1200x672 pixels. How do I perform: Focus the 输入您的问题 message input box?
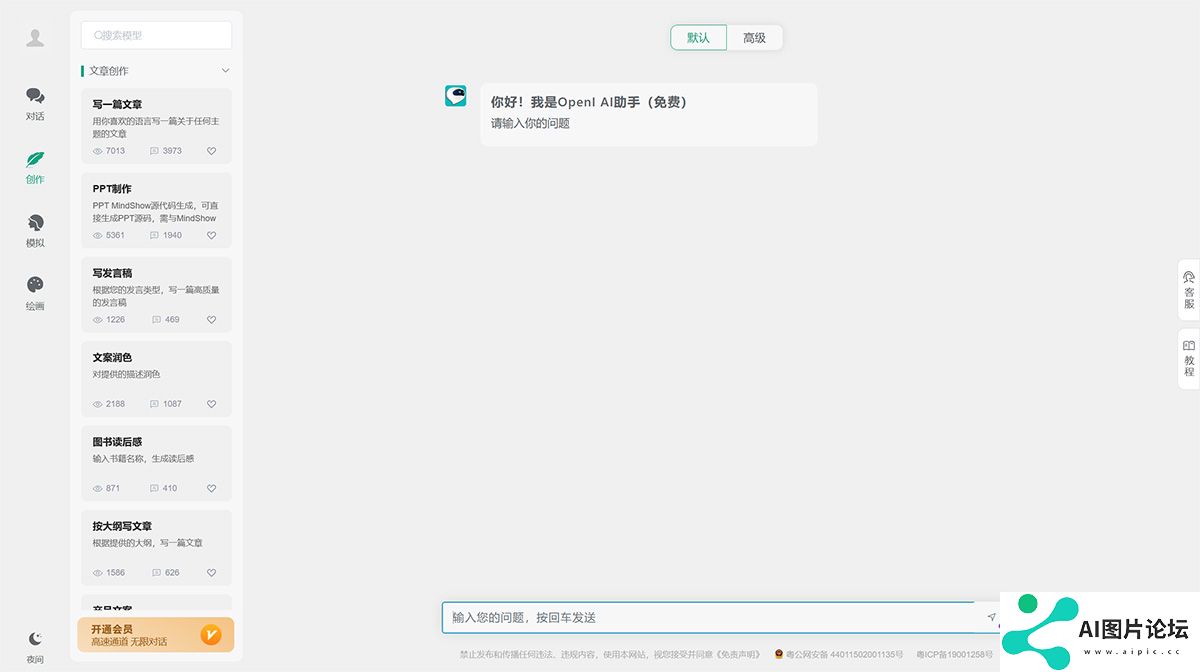coord(708,617)
